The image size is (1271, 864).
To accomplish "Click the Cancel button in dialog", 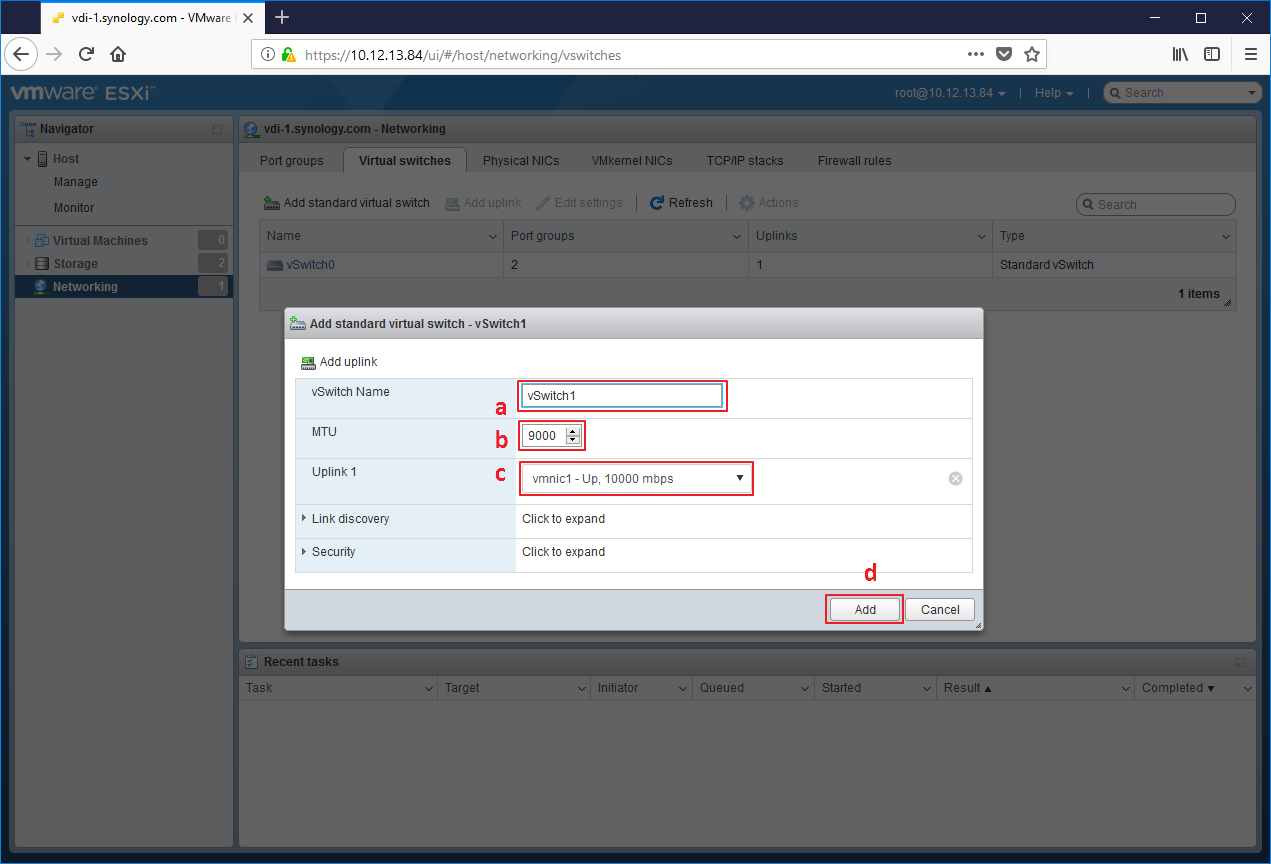I will pyautogui.click(x=940, y=610).
